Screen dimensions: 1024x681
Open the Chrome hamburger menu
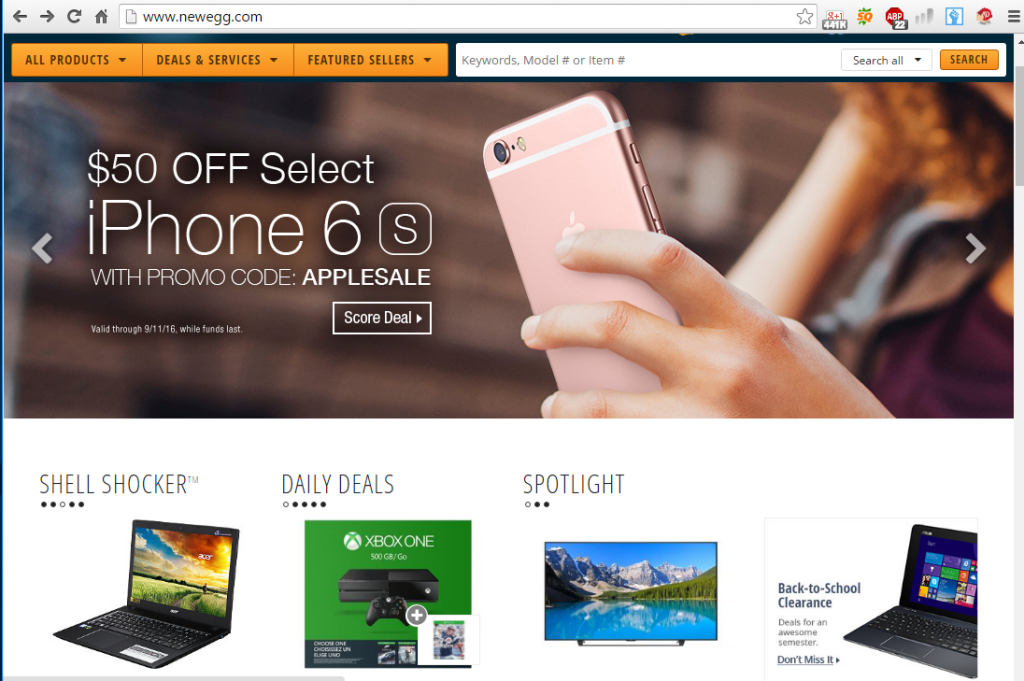(1013, 16)
